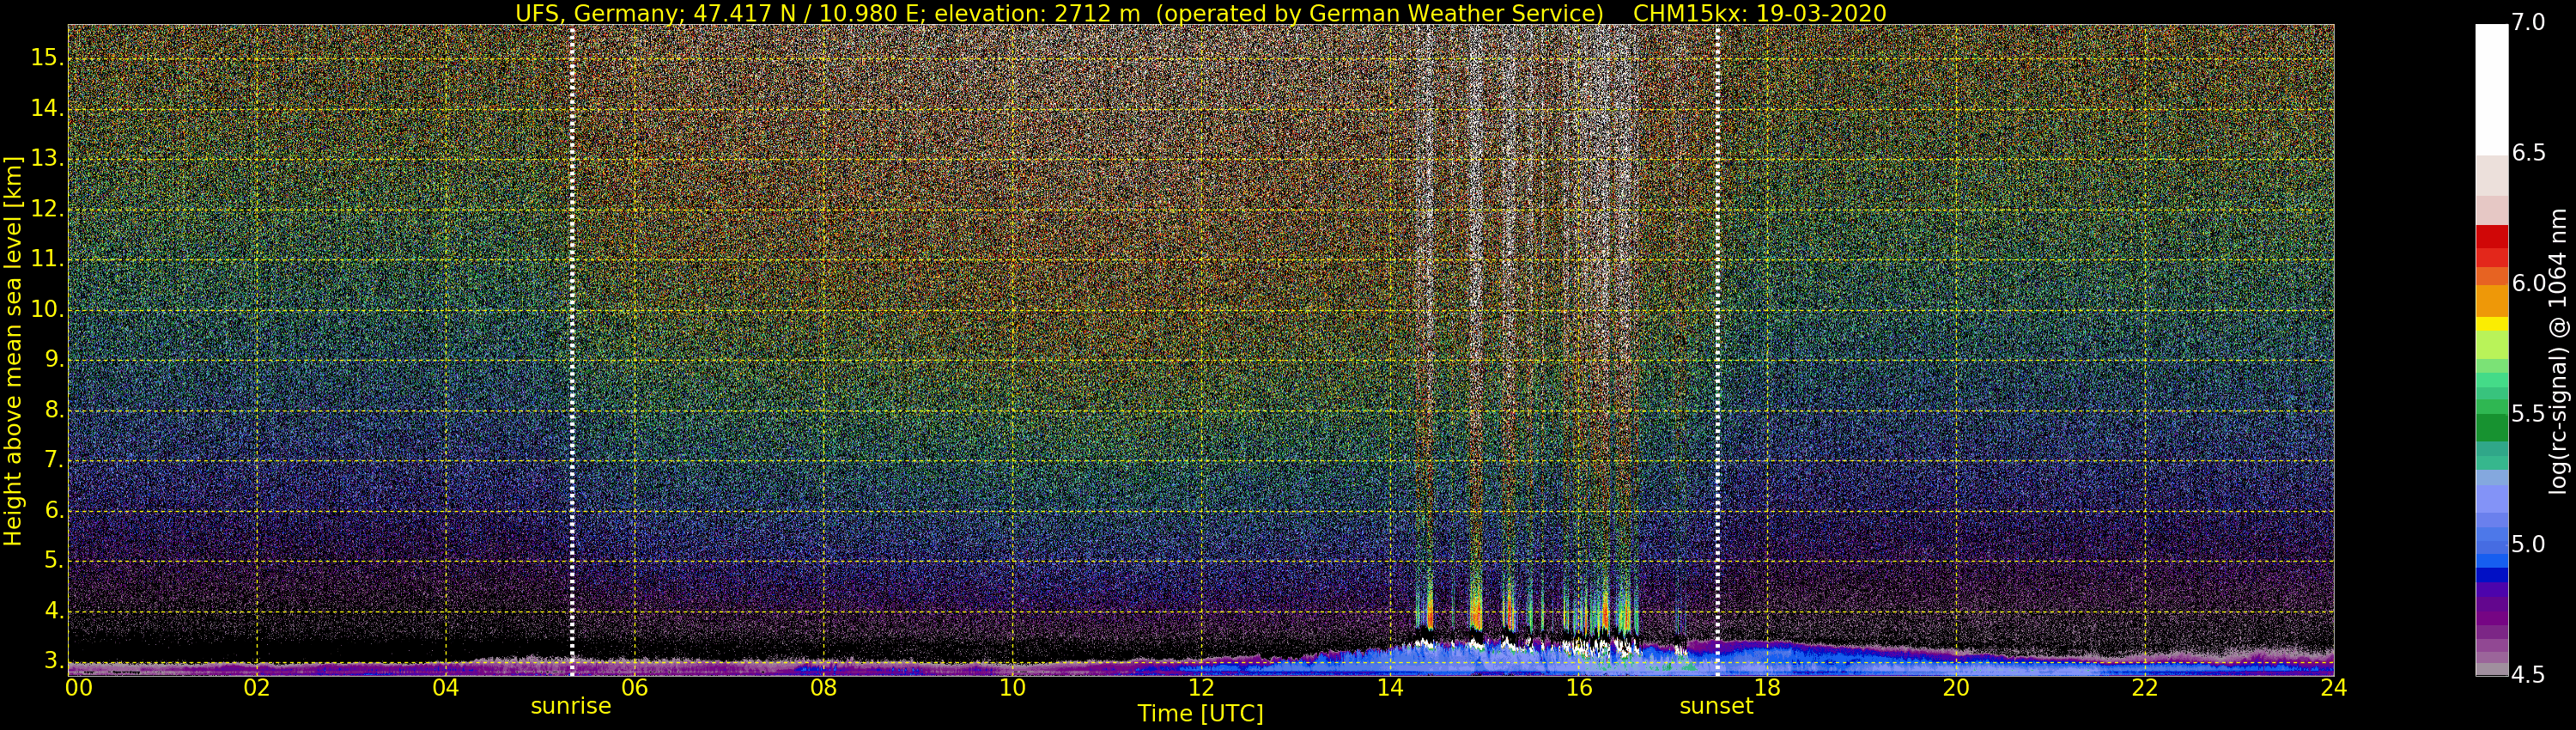
Task: Click the "16" tick on the time axis
Action: [x=1579, y=688]
